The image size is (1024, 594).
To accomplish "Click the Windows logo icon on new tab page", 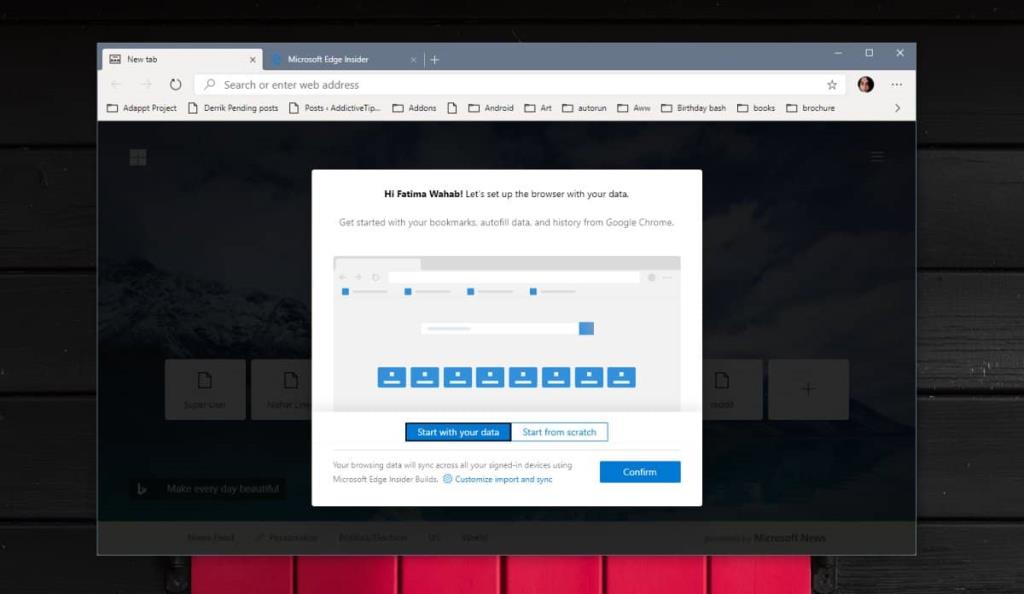I will 137,156.
